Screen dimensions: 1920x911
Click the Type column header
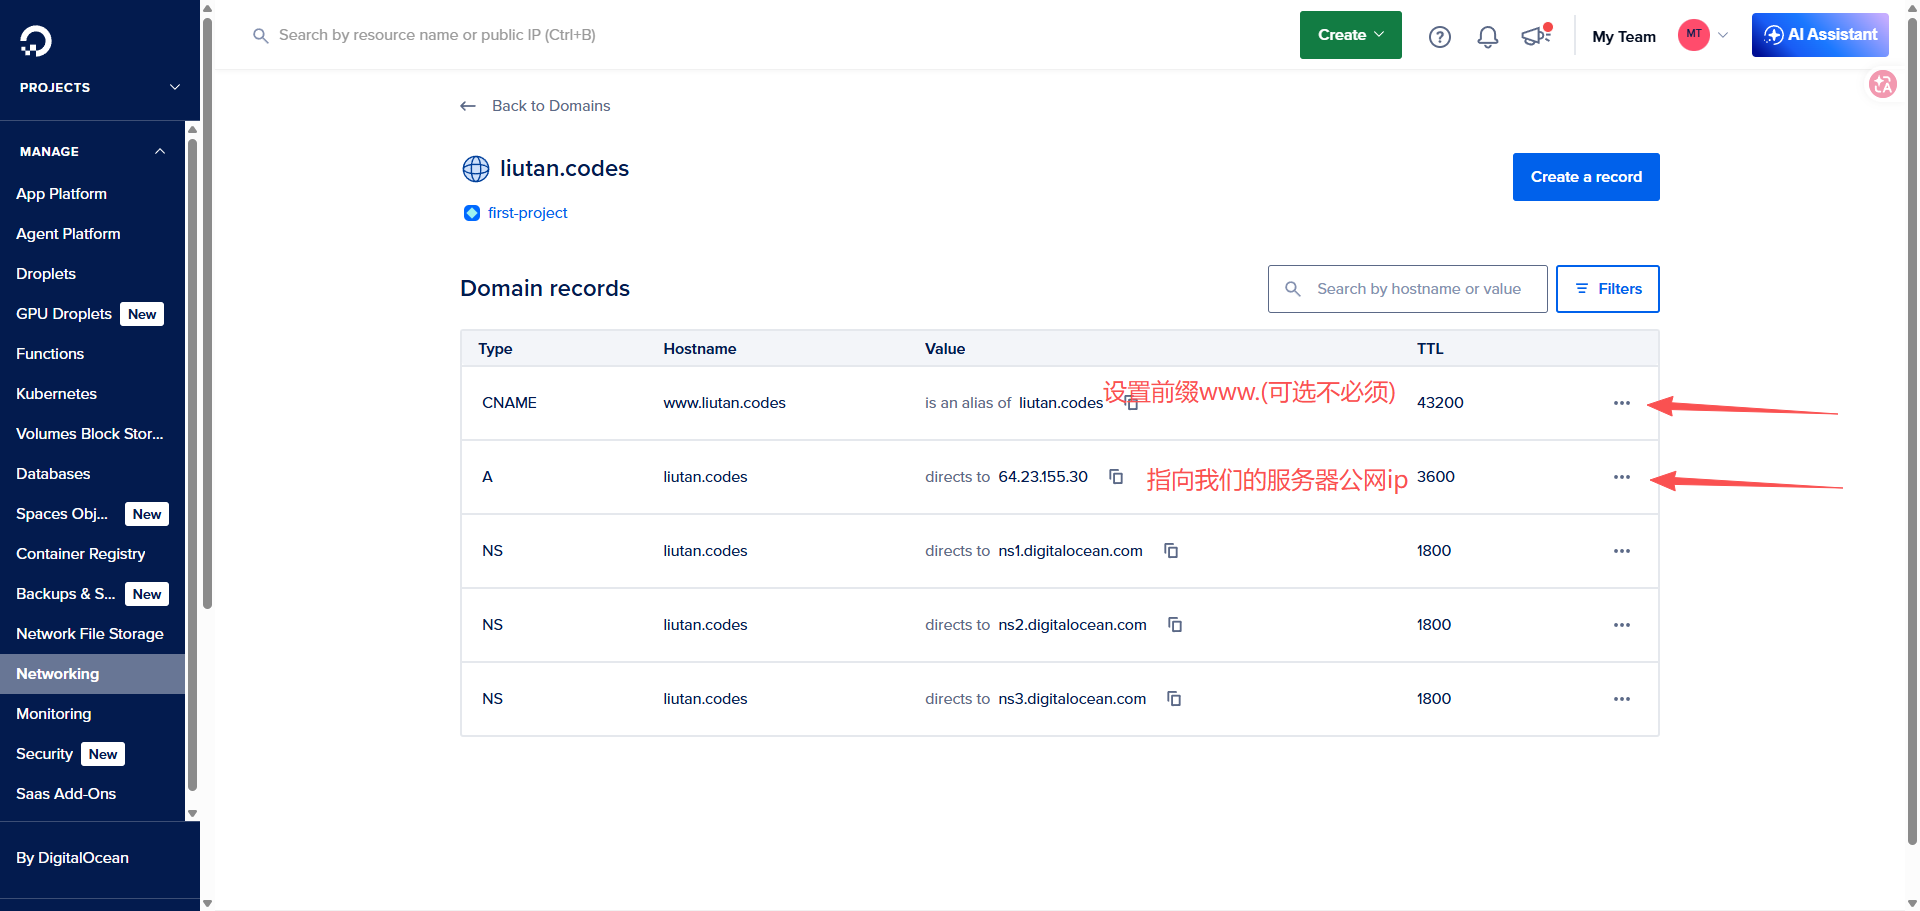point(495,349)
